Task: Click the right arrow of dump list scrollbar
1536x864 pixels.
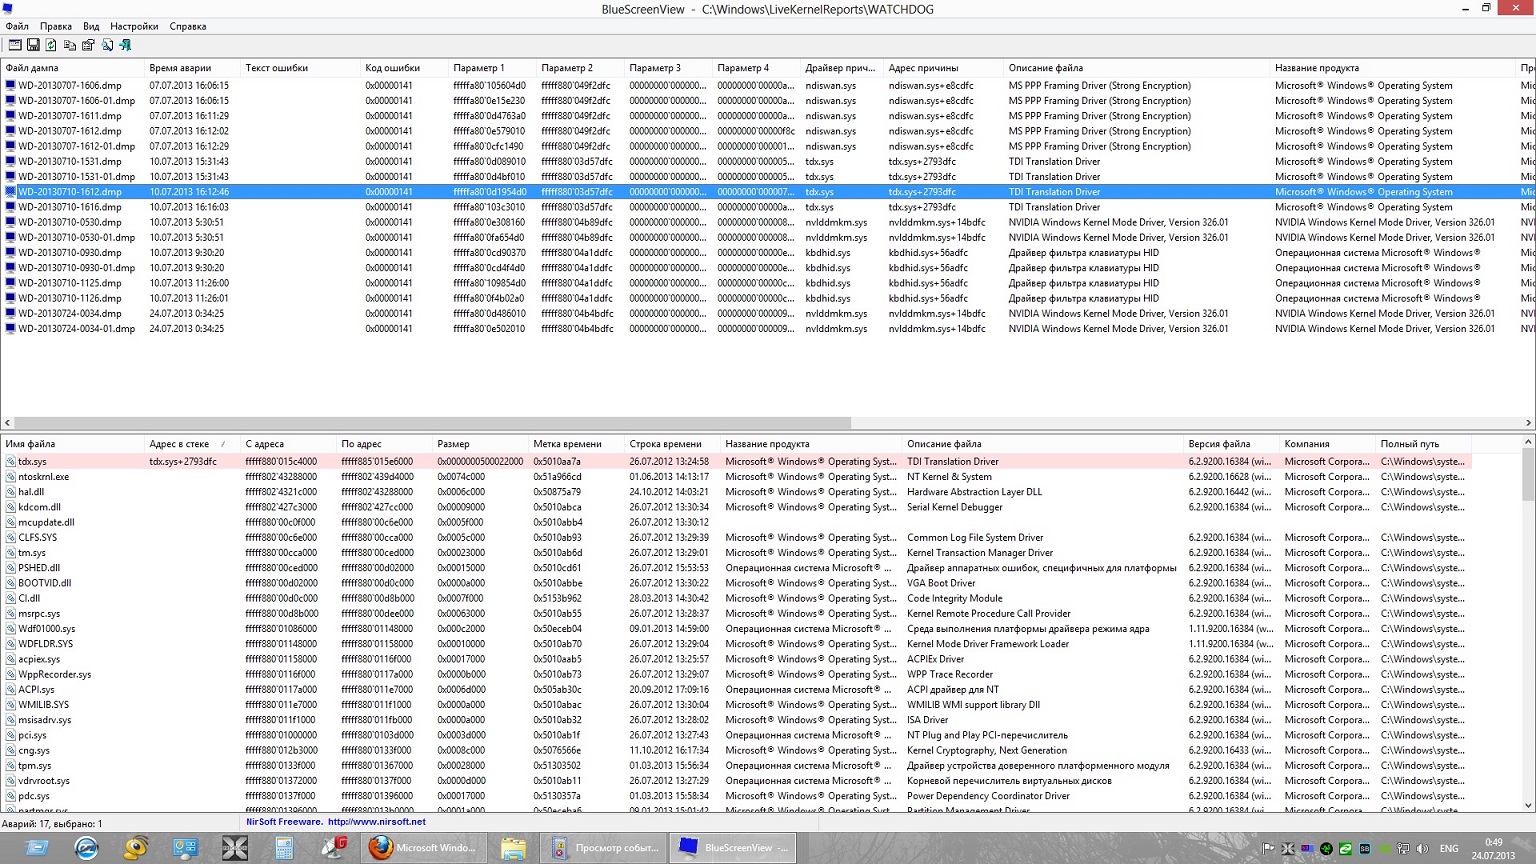Action: [1528, 423]
